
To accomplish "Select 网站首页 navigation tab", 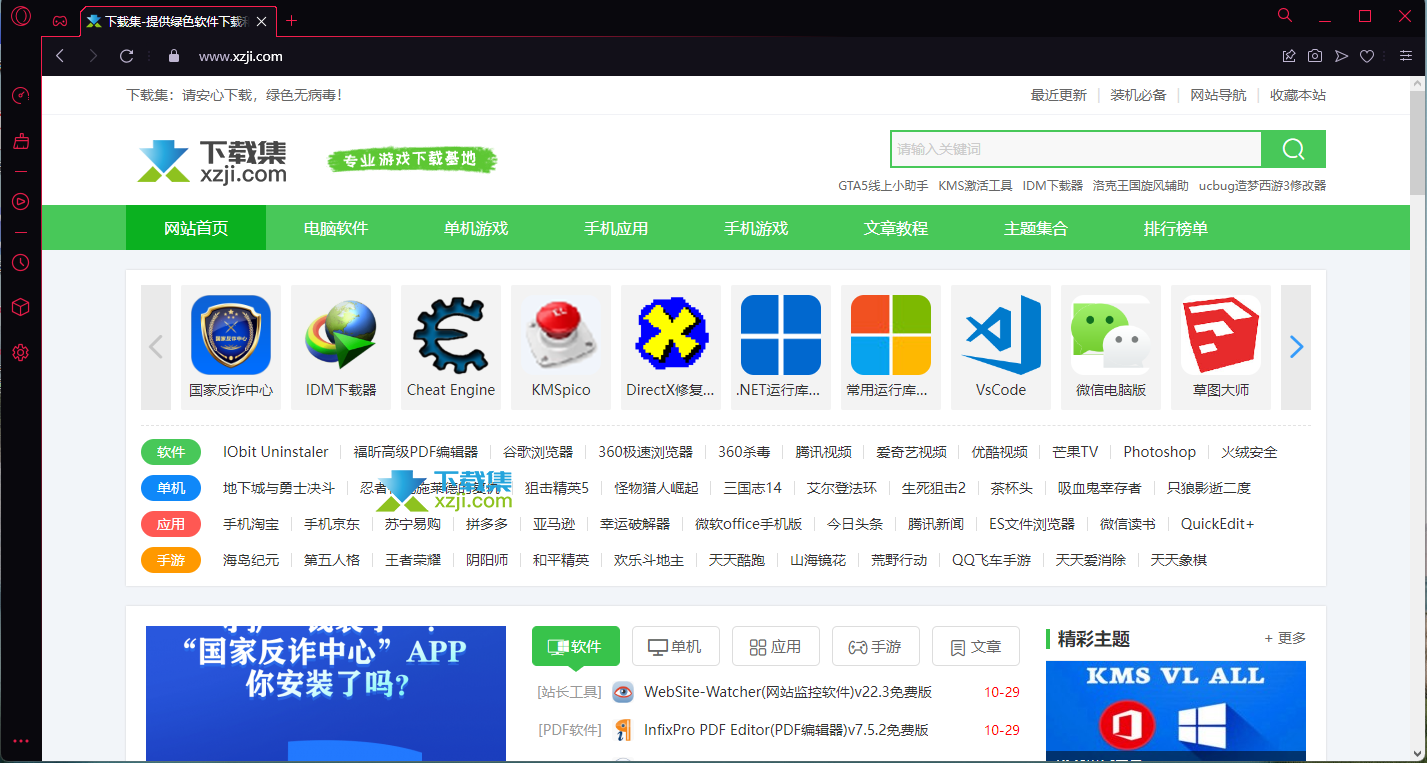I will coord(196,228).
